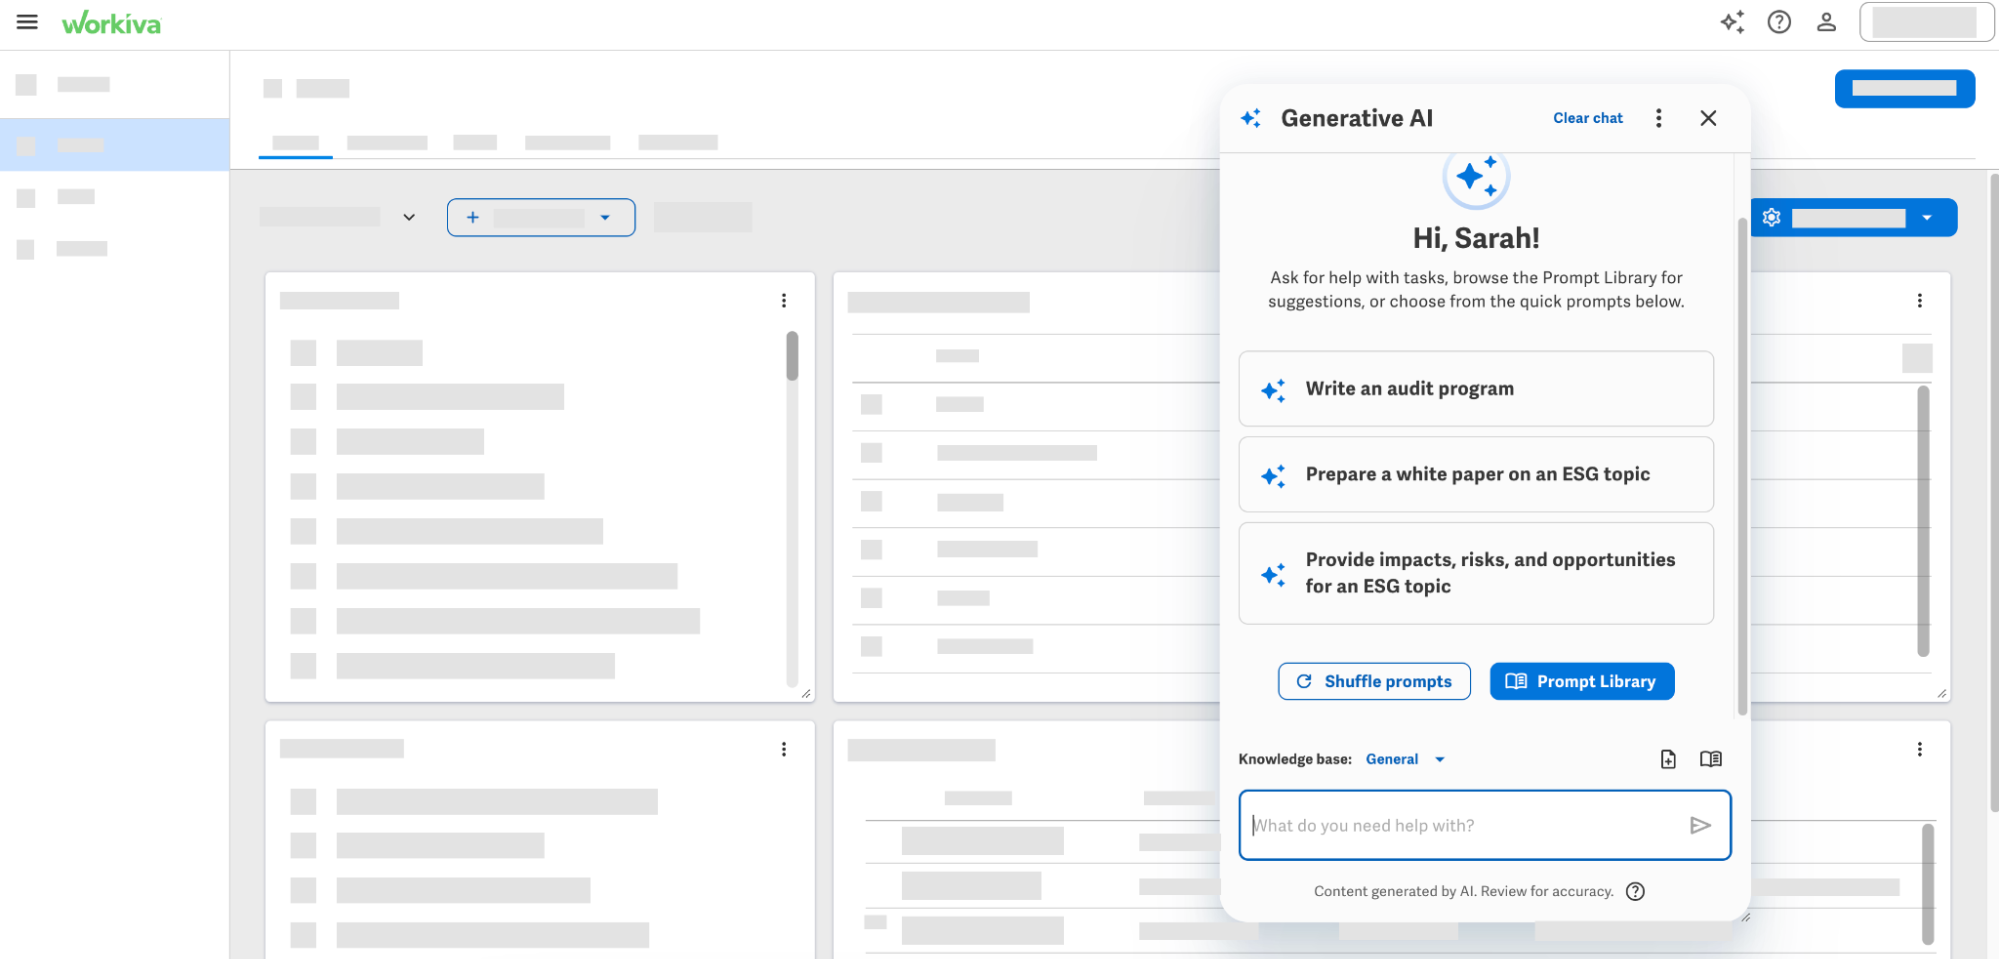This screenshot has height=960, width=1999.
Task: Click the Workiva logo
Action: (112, 21)
